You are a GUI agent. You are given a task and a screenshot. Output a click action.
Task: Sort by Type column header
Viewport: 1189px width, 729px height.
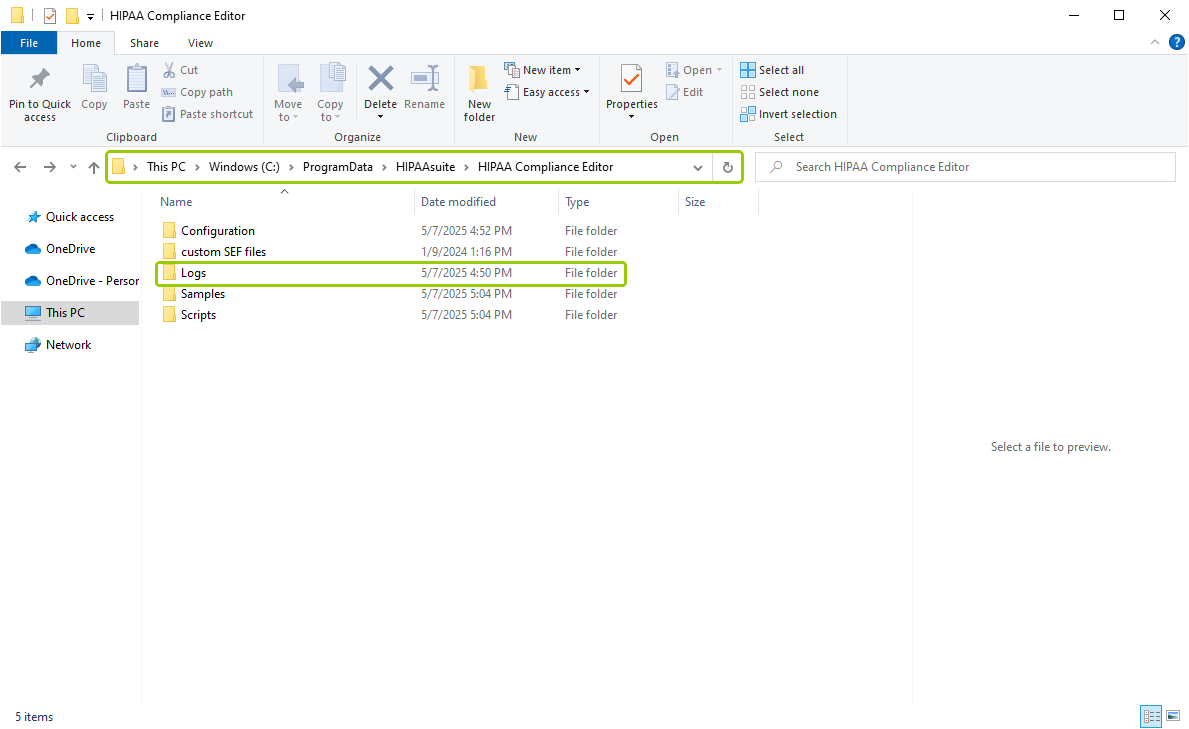coord(618,202)
